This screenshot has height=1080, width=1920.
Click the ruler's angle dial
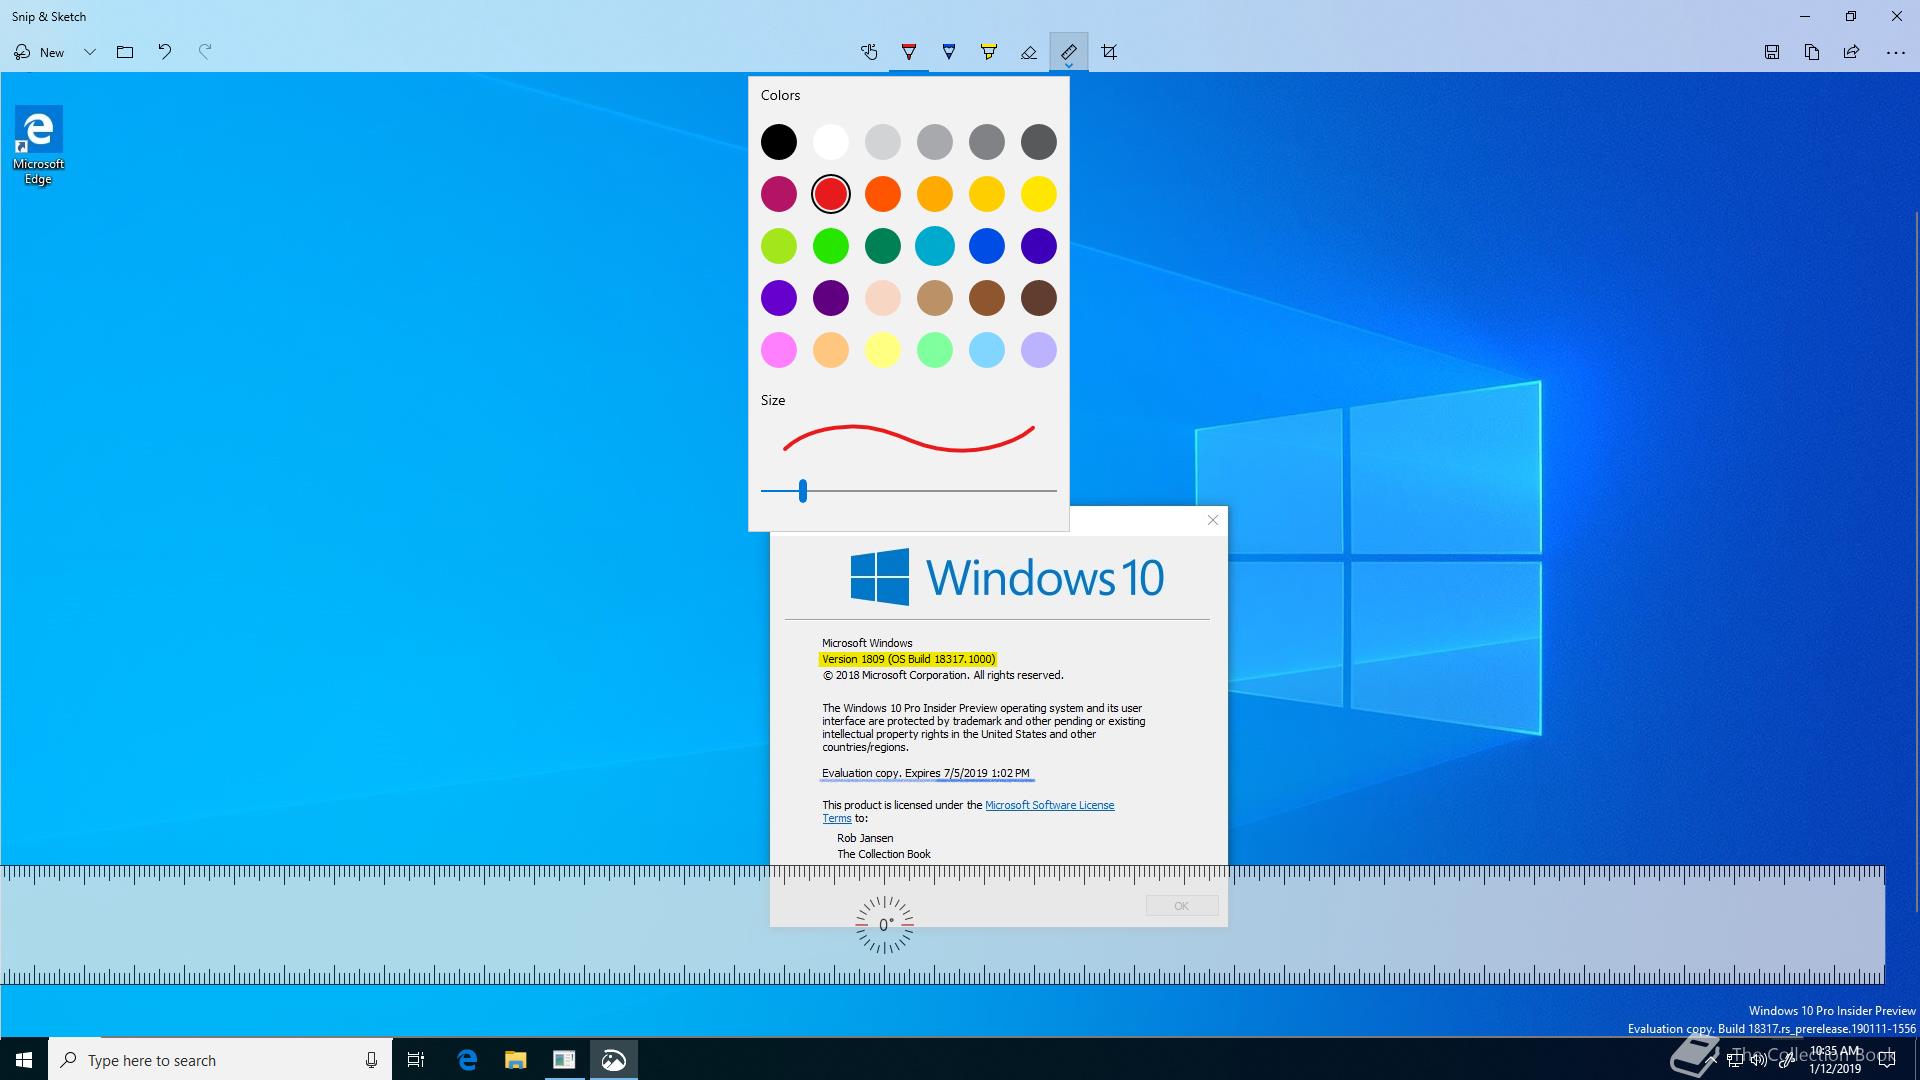(884, 925)
